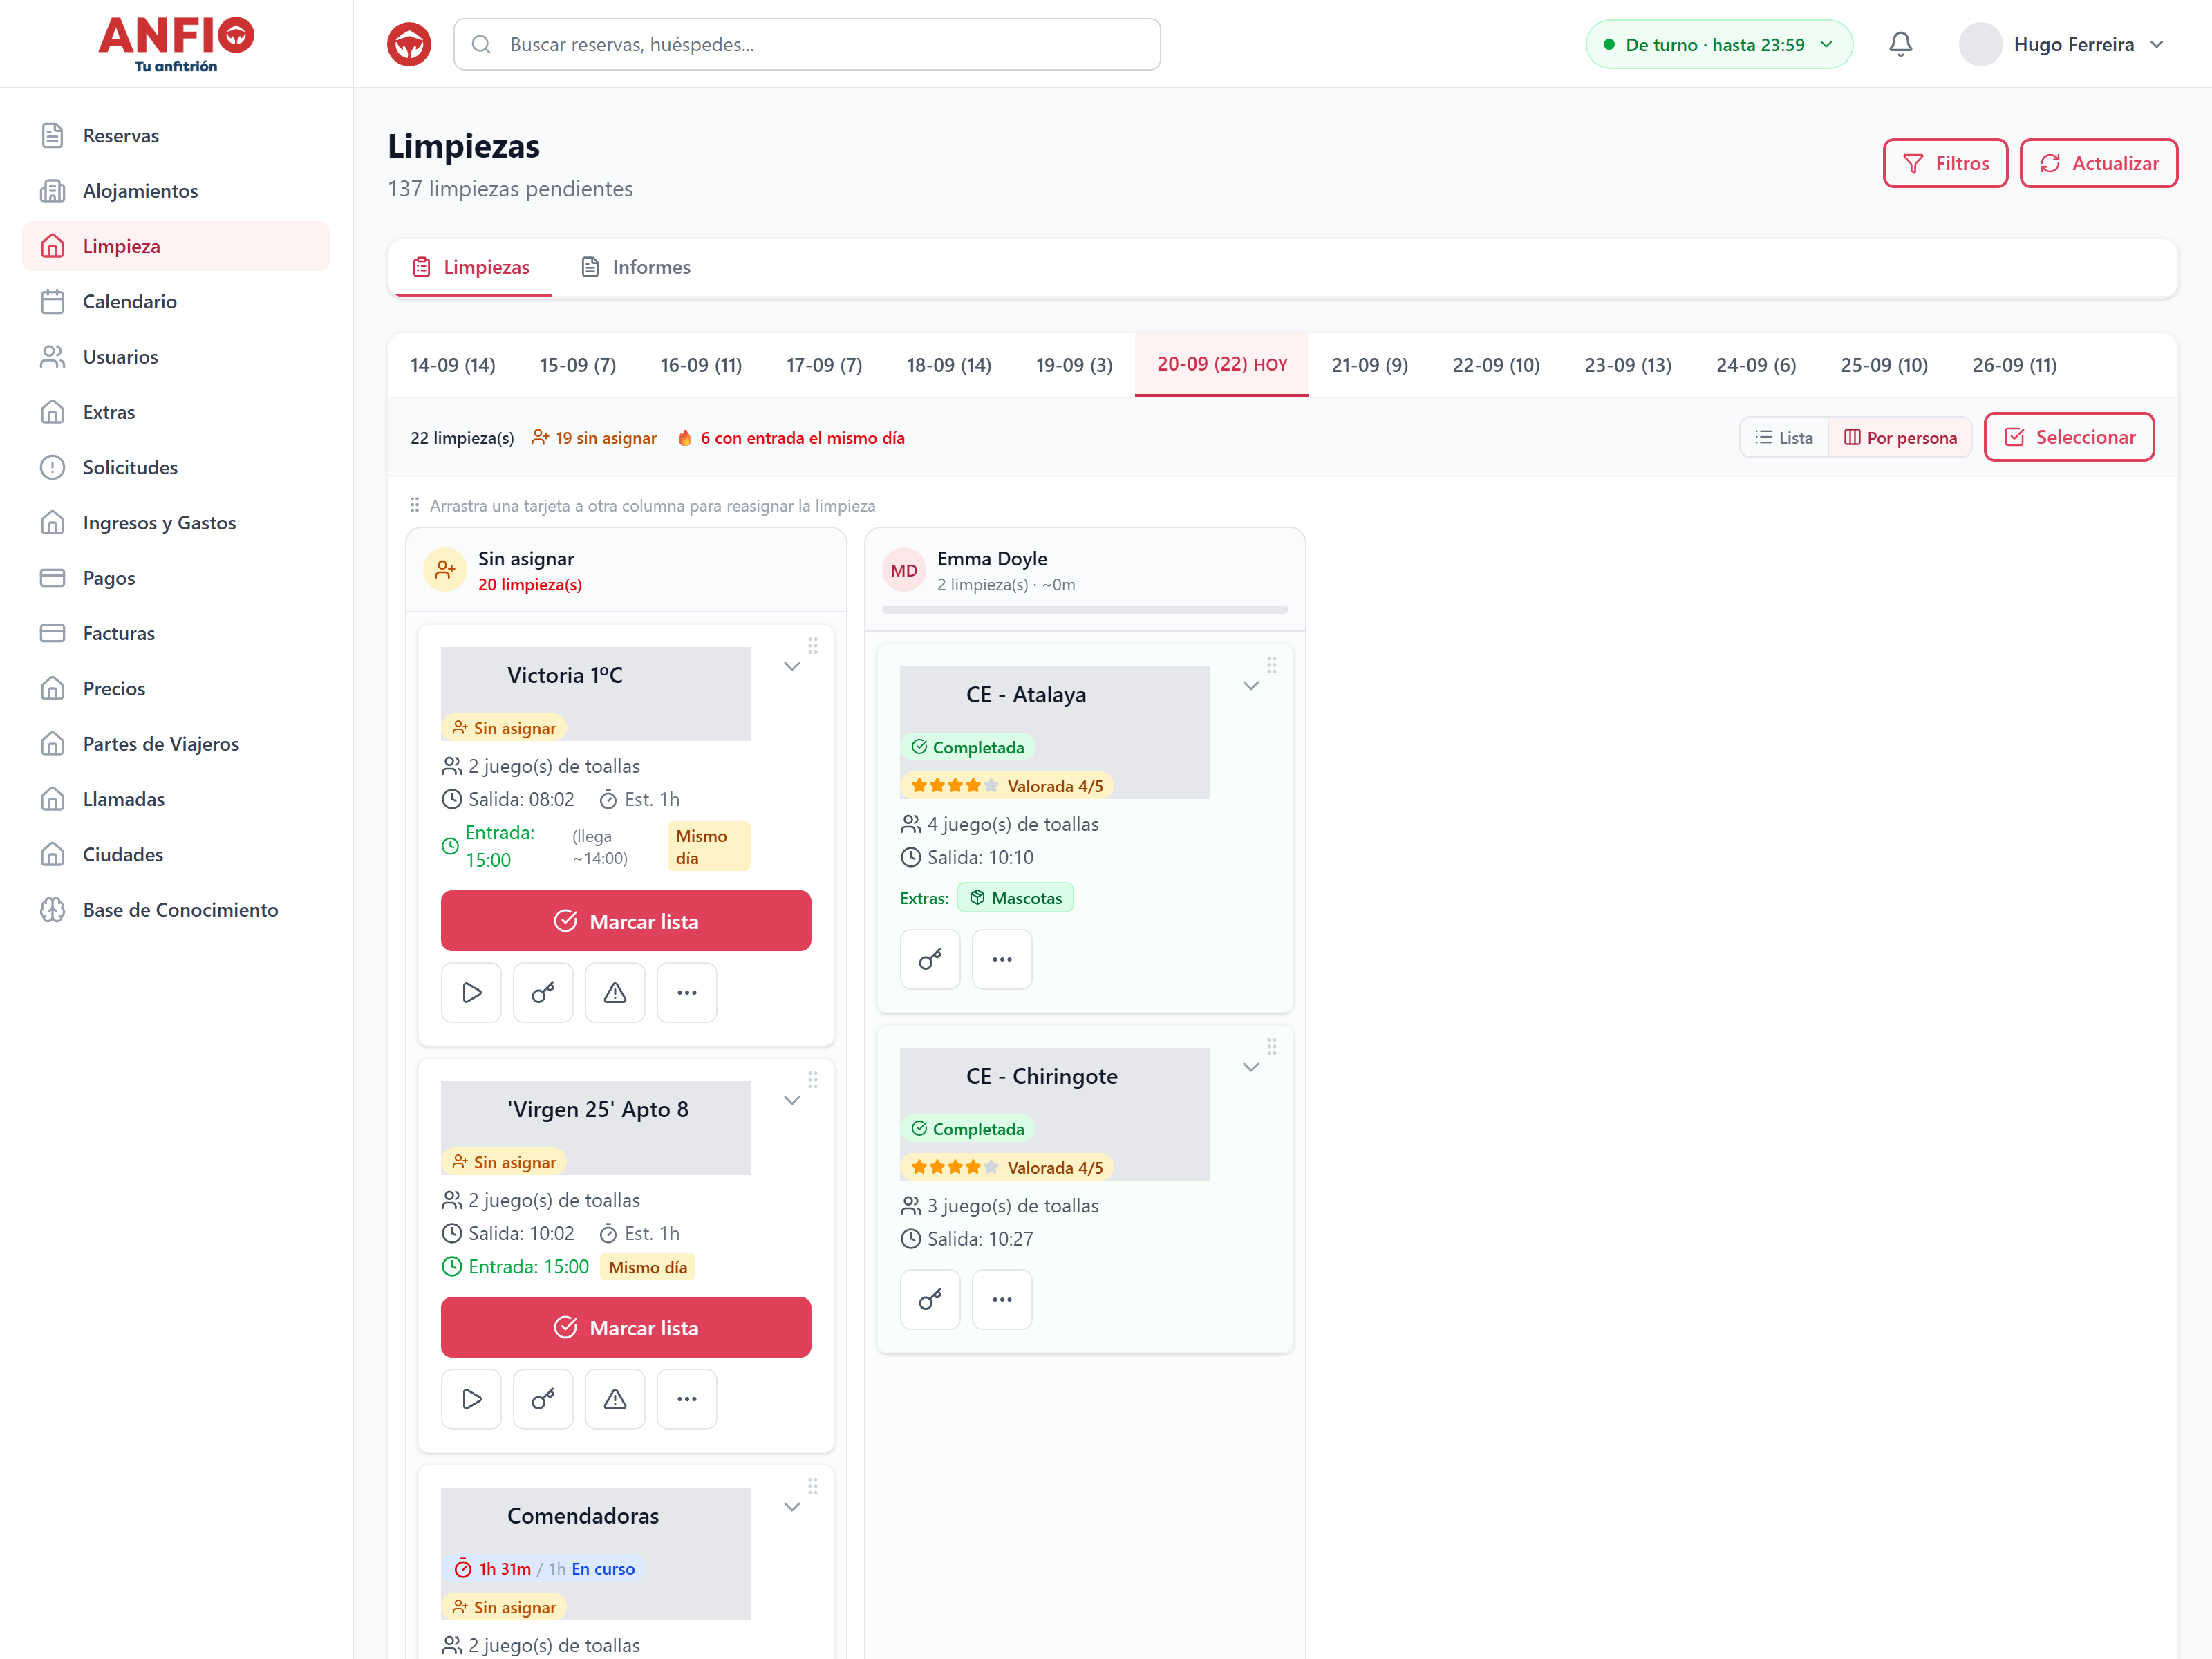
Task: Click the star rating on CE - Chiringote
Action: pyautogui.click(x=1007, y=1167)
